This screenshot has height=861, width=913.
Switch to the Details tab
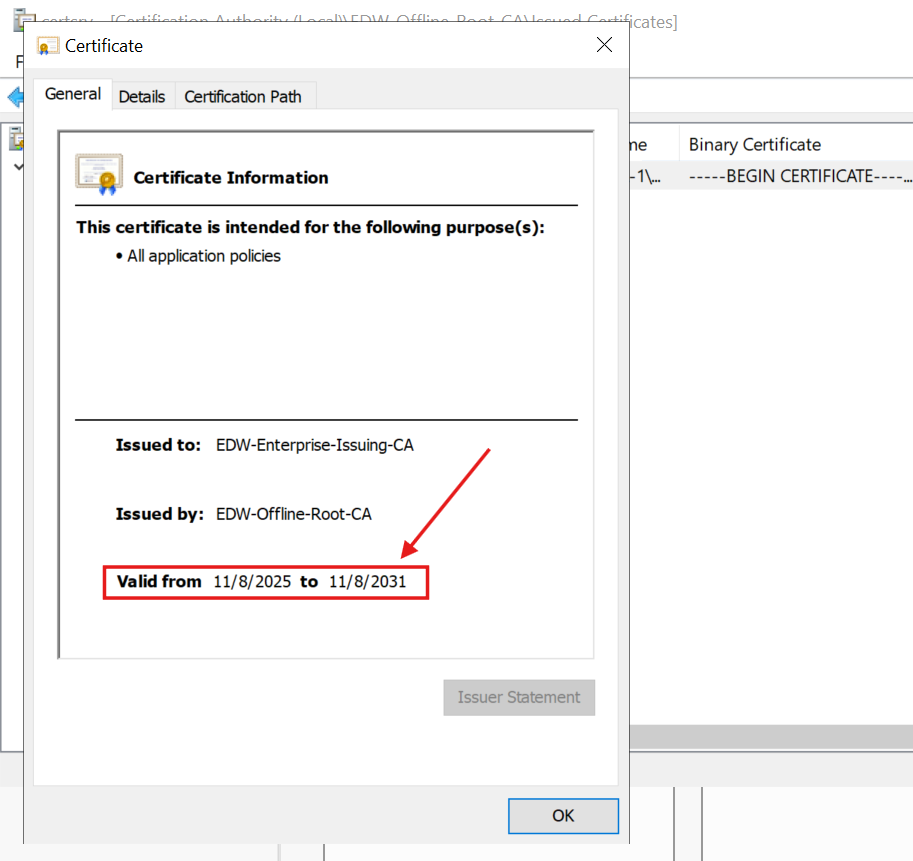(x=142, y=96)
